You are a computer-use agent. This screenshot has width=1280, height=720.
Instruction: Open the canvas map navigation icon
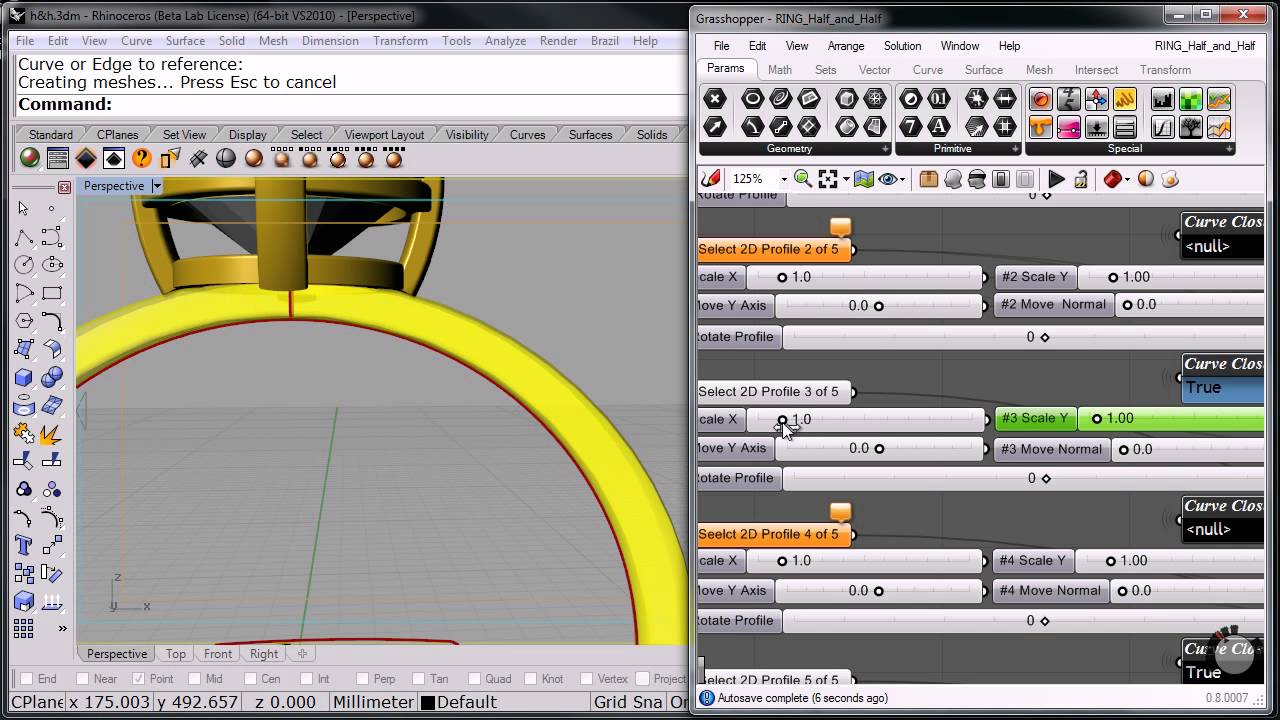(864, 179)
